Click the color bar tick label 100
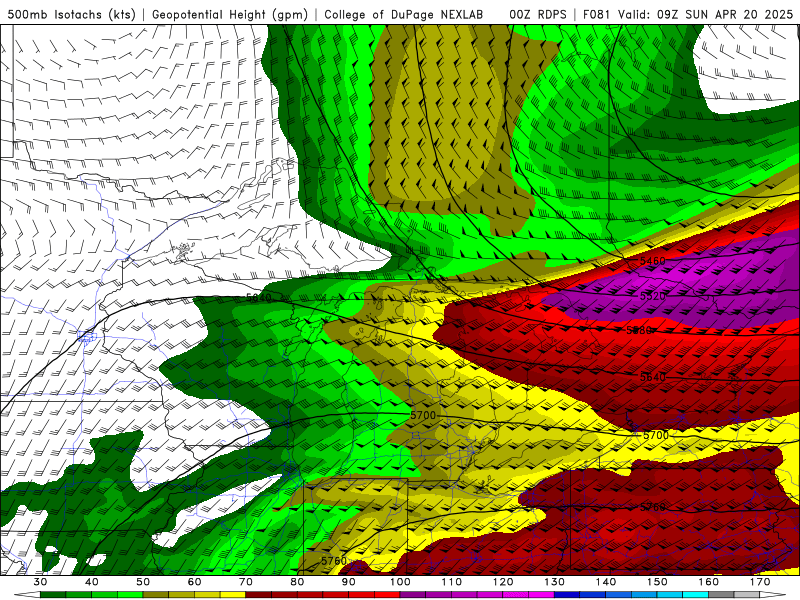 pos(400,582)
